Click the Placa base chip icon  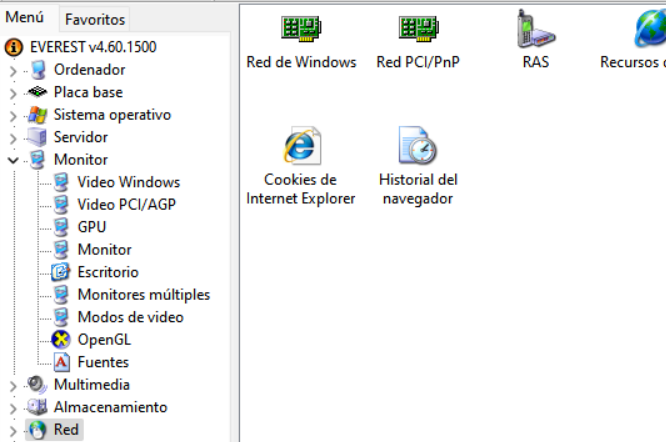tap(38, 92)
